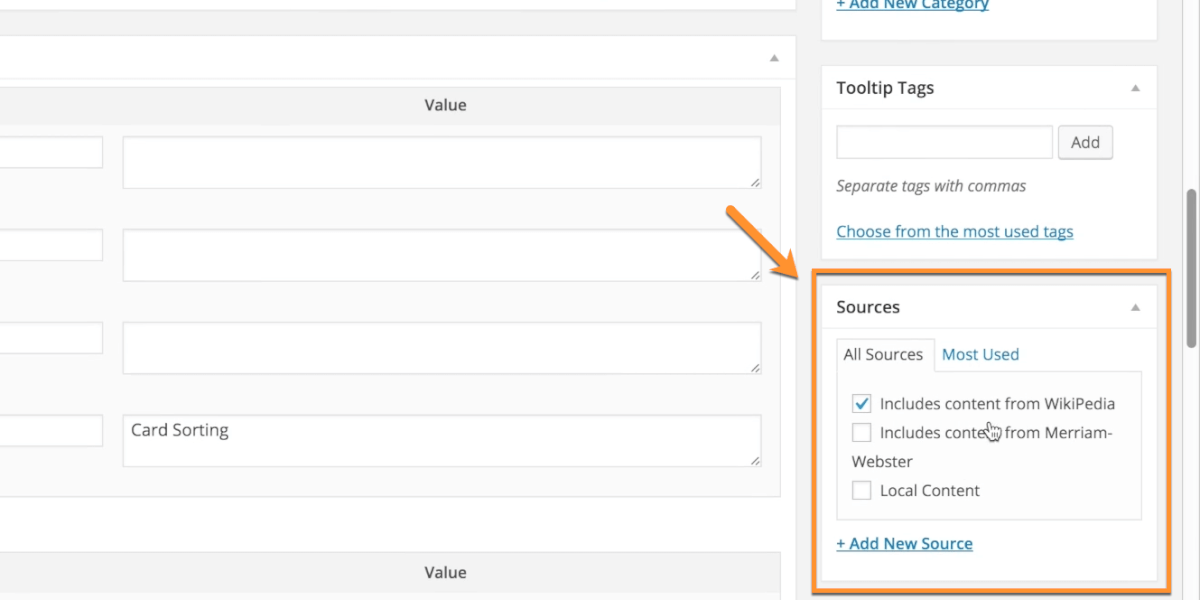Viewport: 1200px width, 600px height.
Task: Toggle the collapse arrow above the Value table
Action: point(774,59)
